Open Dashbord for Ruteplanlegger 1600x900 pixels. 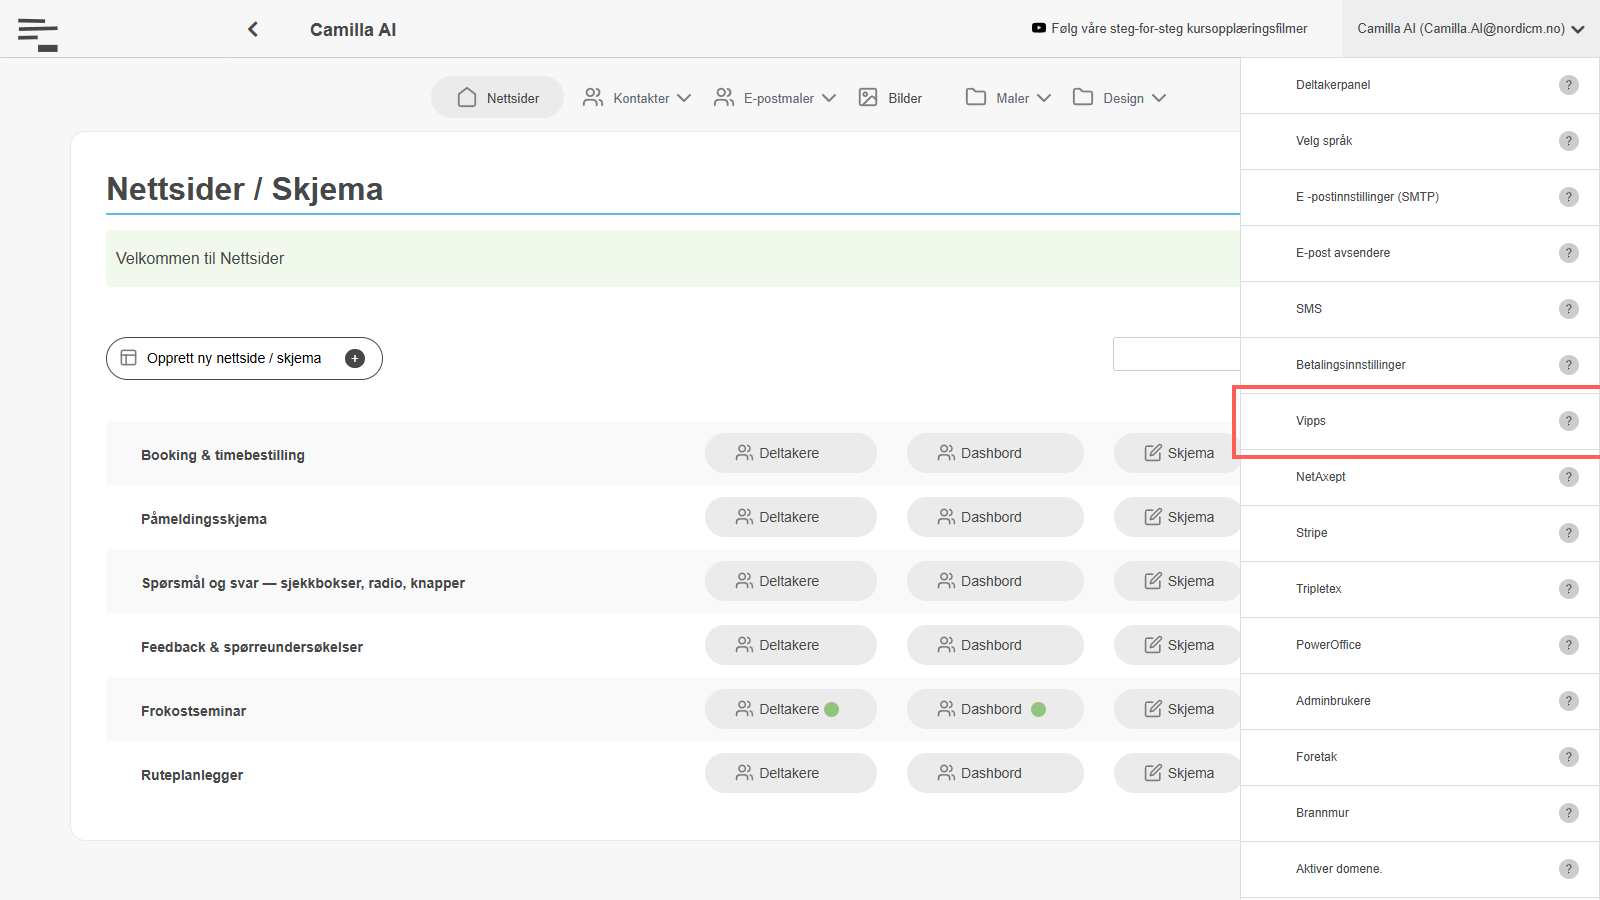[x=995, y=773]
